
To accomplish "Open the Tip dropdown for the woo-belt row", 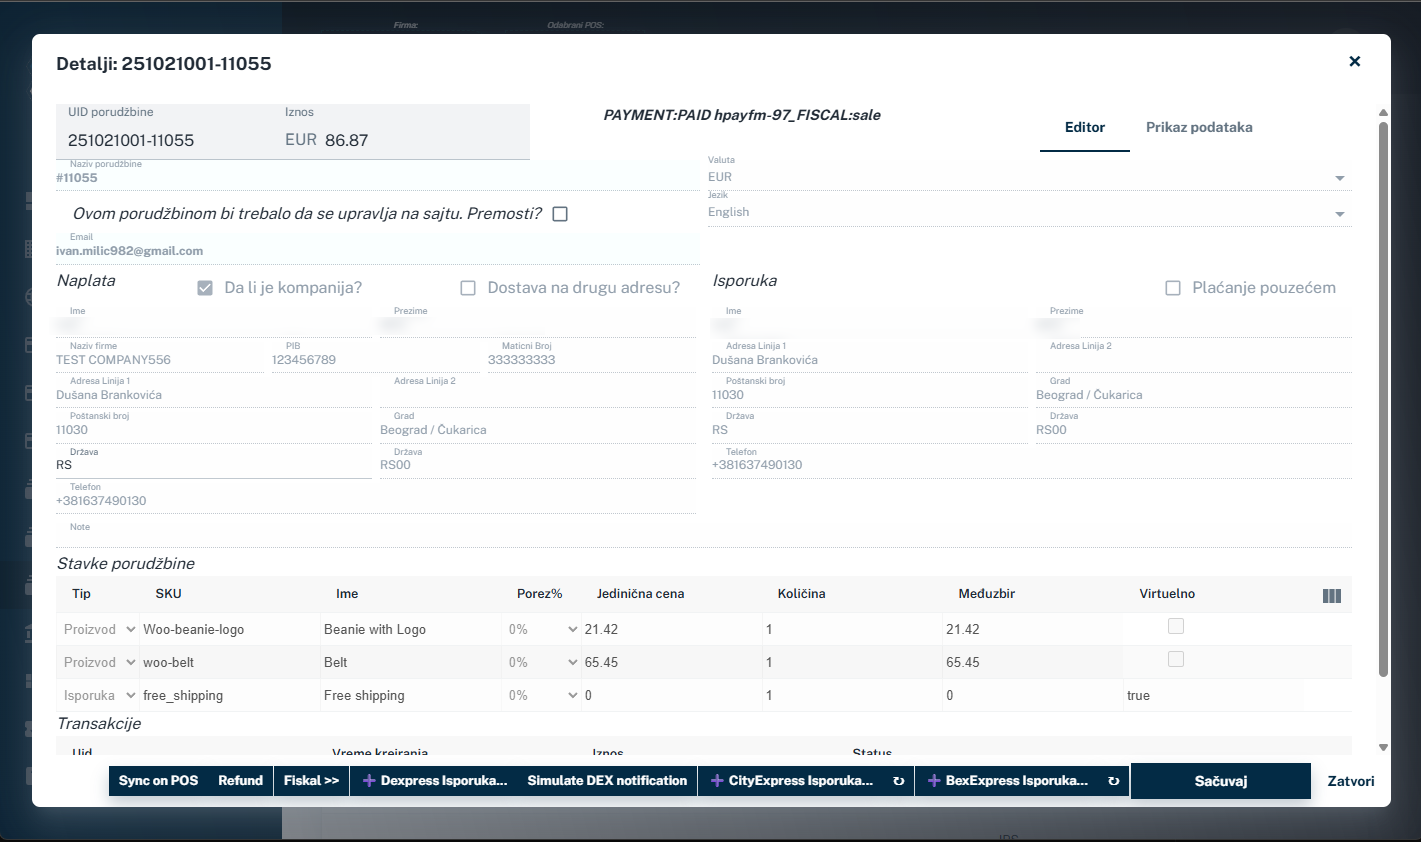I will (x=130, y=662).
